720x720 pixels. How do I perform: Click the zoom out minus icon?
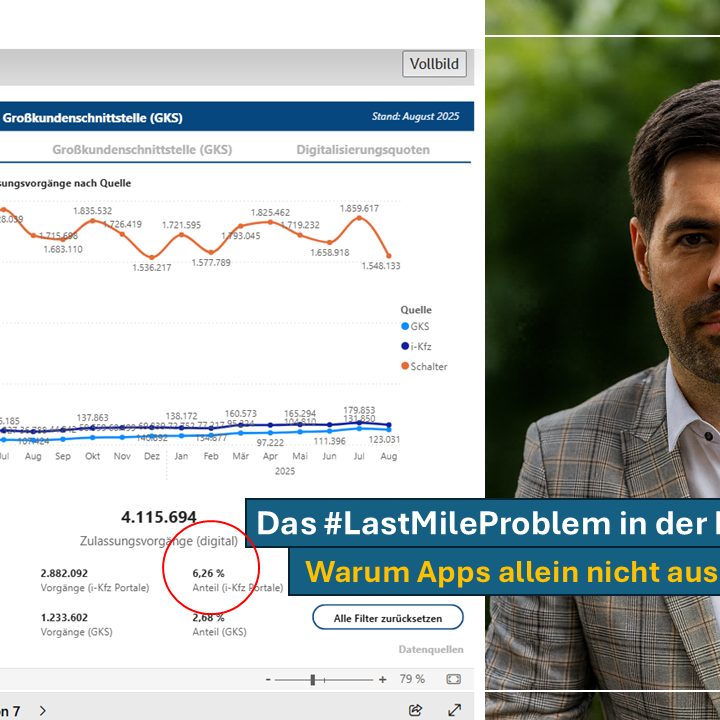click(x=268, y=679)
